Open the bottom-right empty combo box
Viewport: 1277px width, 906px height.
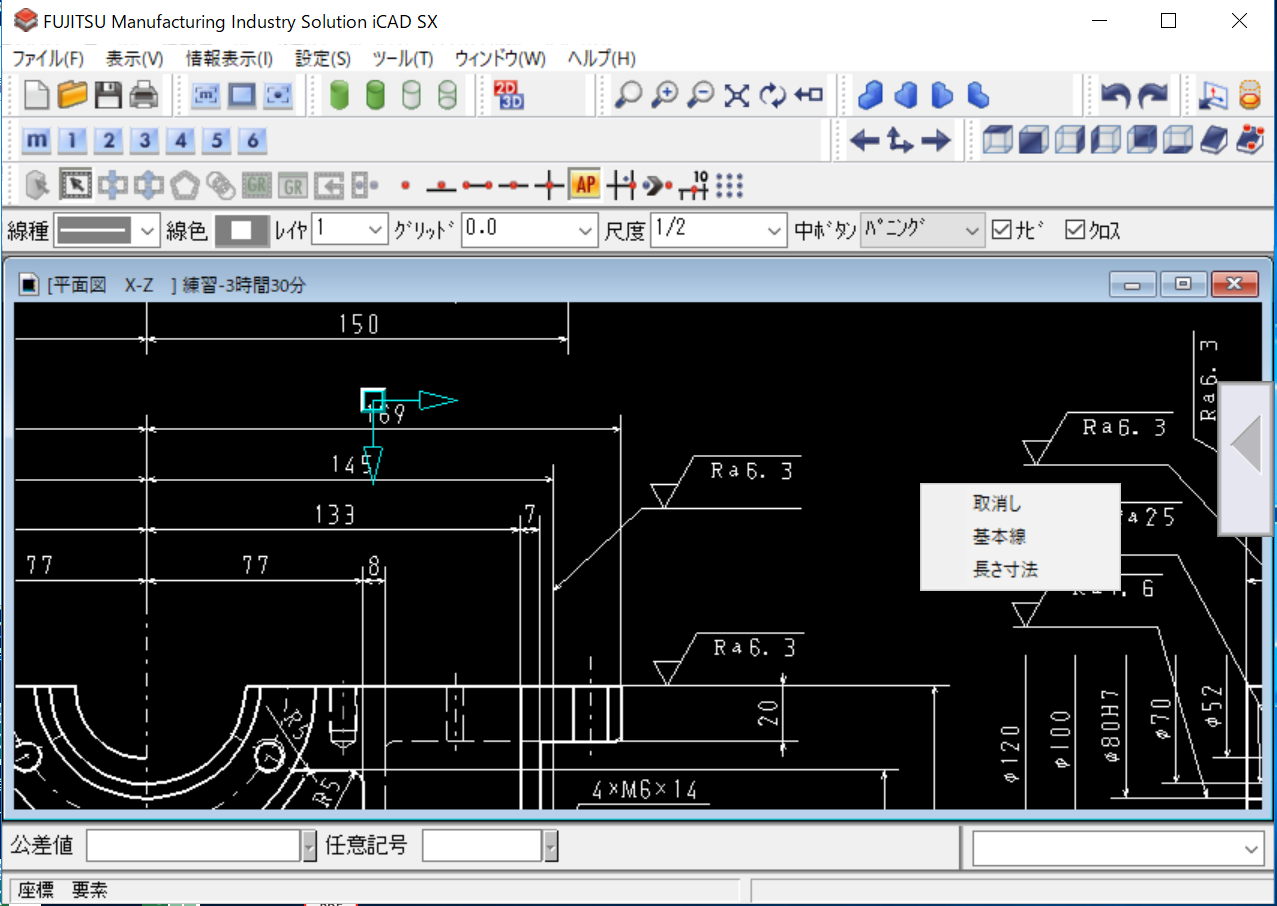[1119, 849]
